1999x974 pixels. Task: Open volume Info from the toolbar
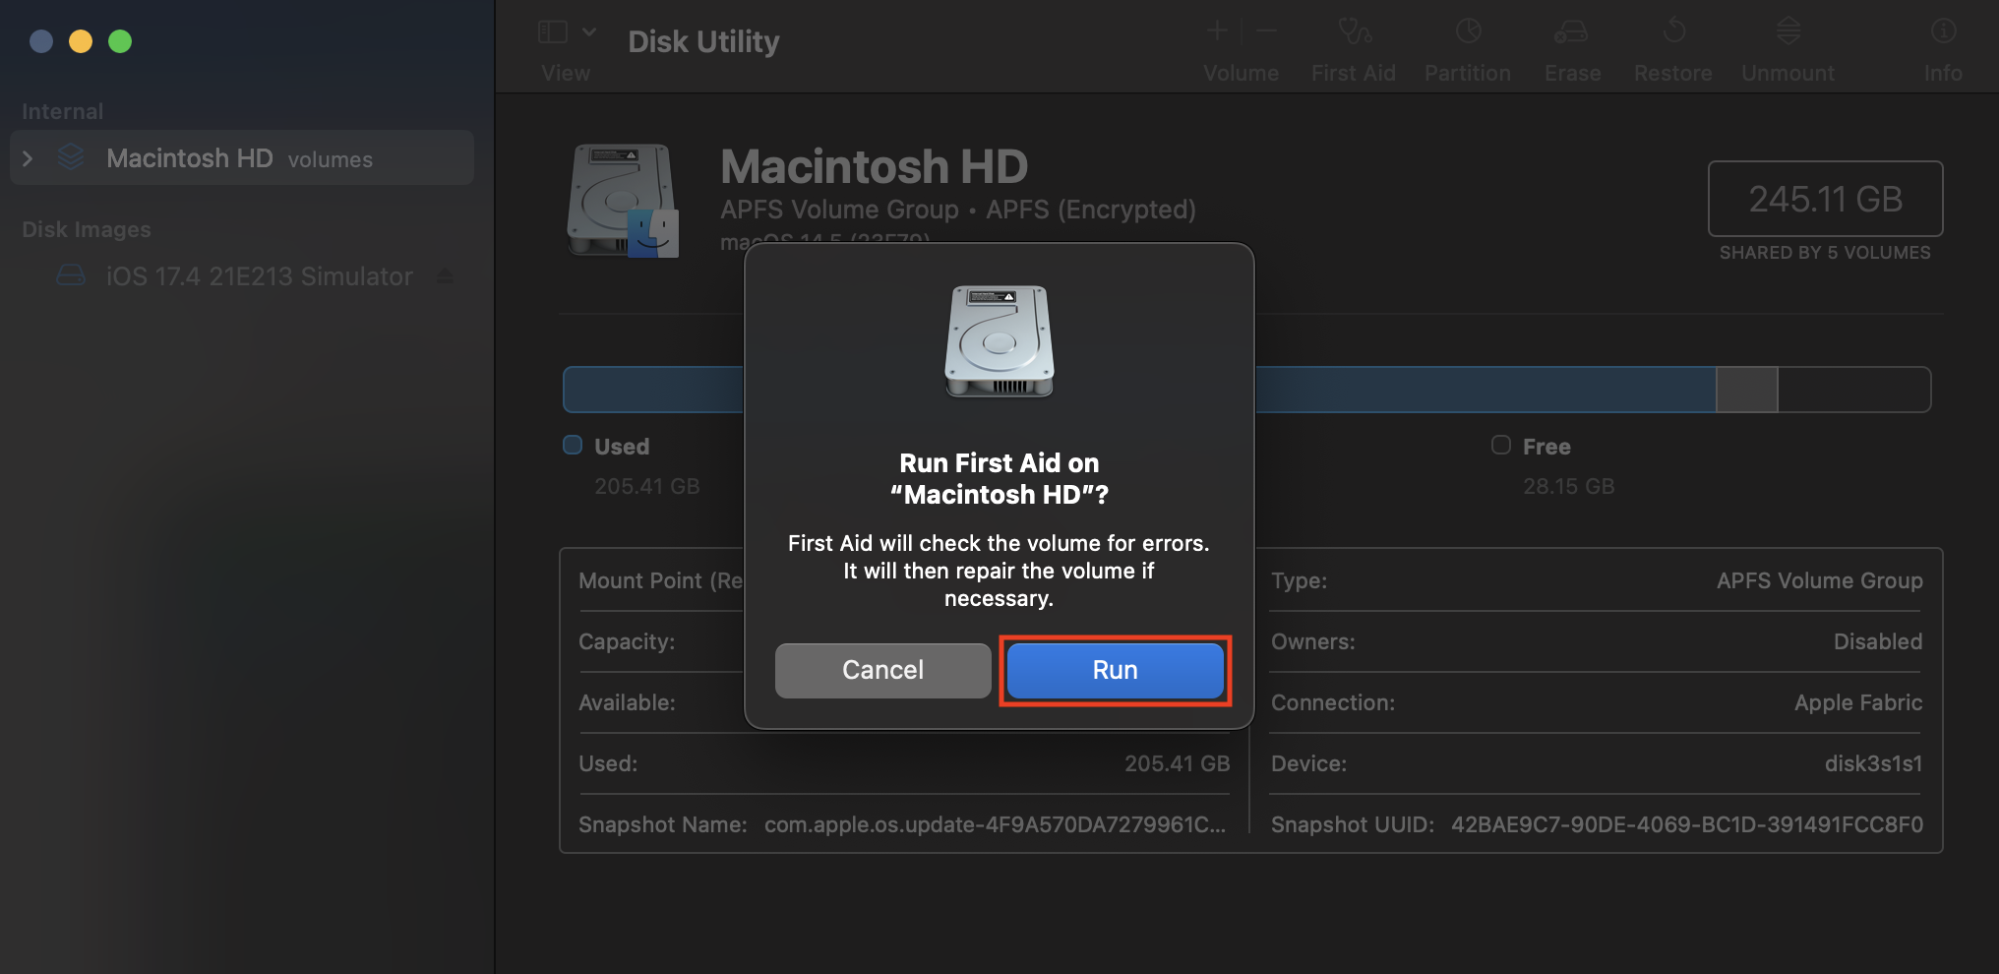1942,45
